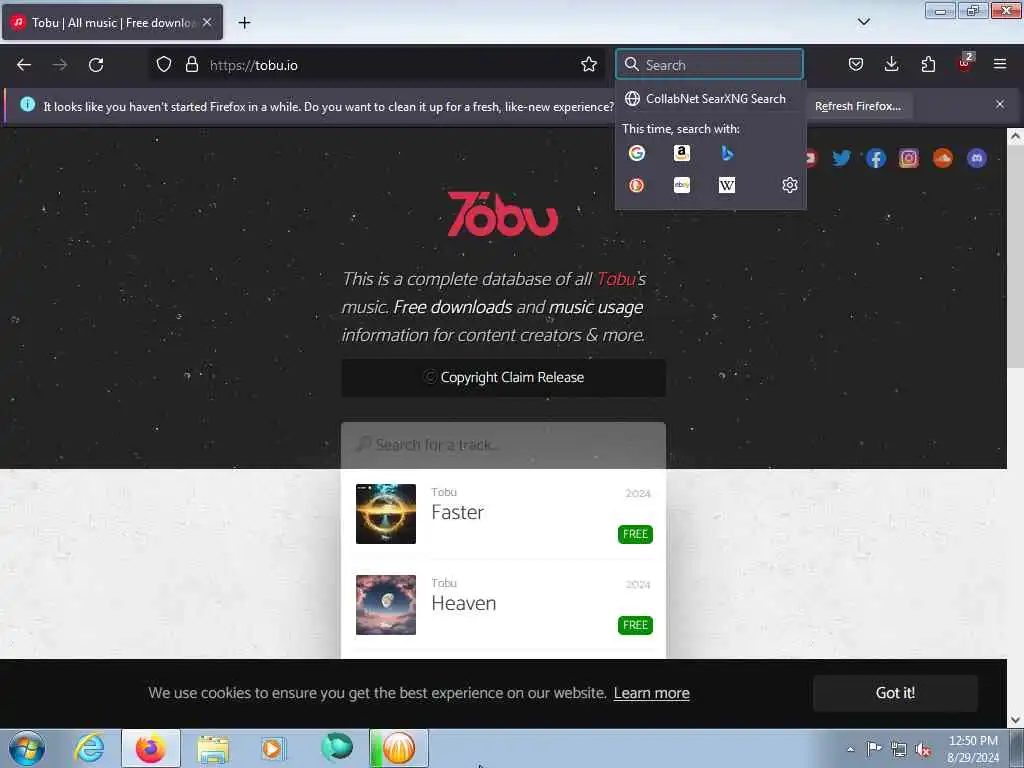Open the Faster track title
The image size is (1024, 768).
(x=457, y=512)
